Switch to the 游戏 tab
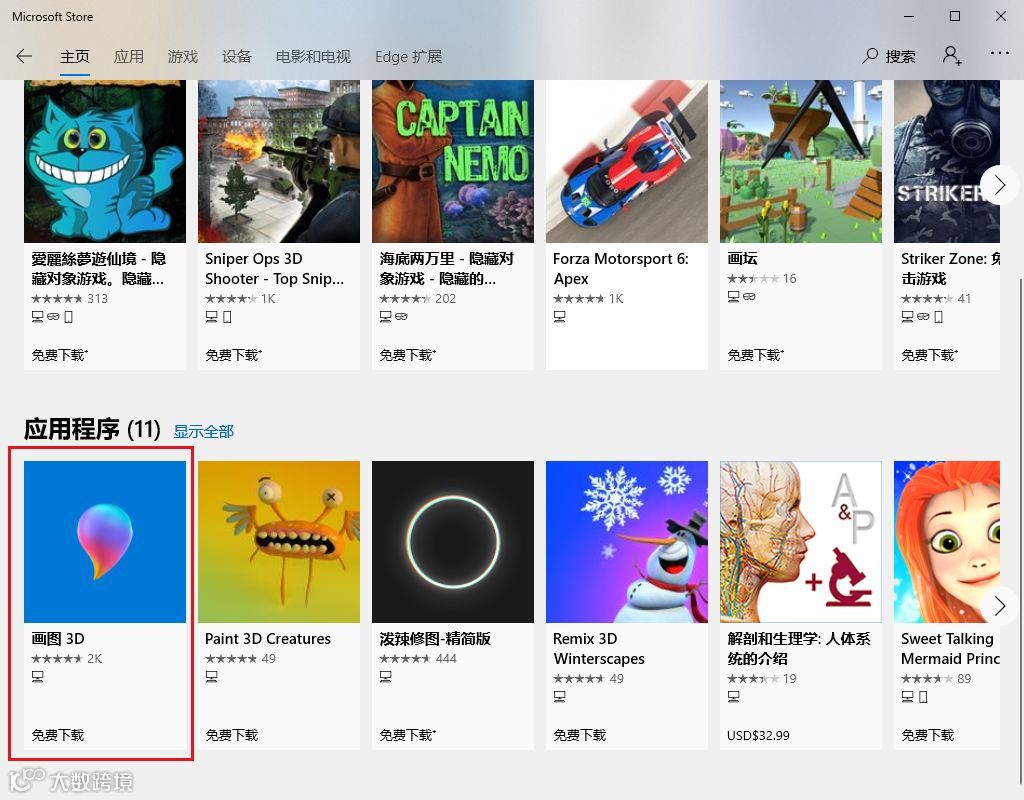1024x800 pixels. pos(182,57)
